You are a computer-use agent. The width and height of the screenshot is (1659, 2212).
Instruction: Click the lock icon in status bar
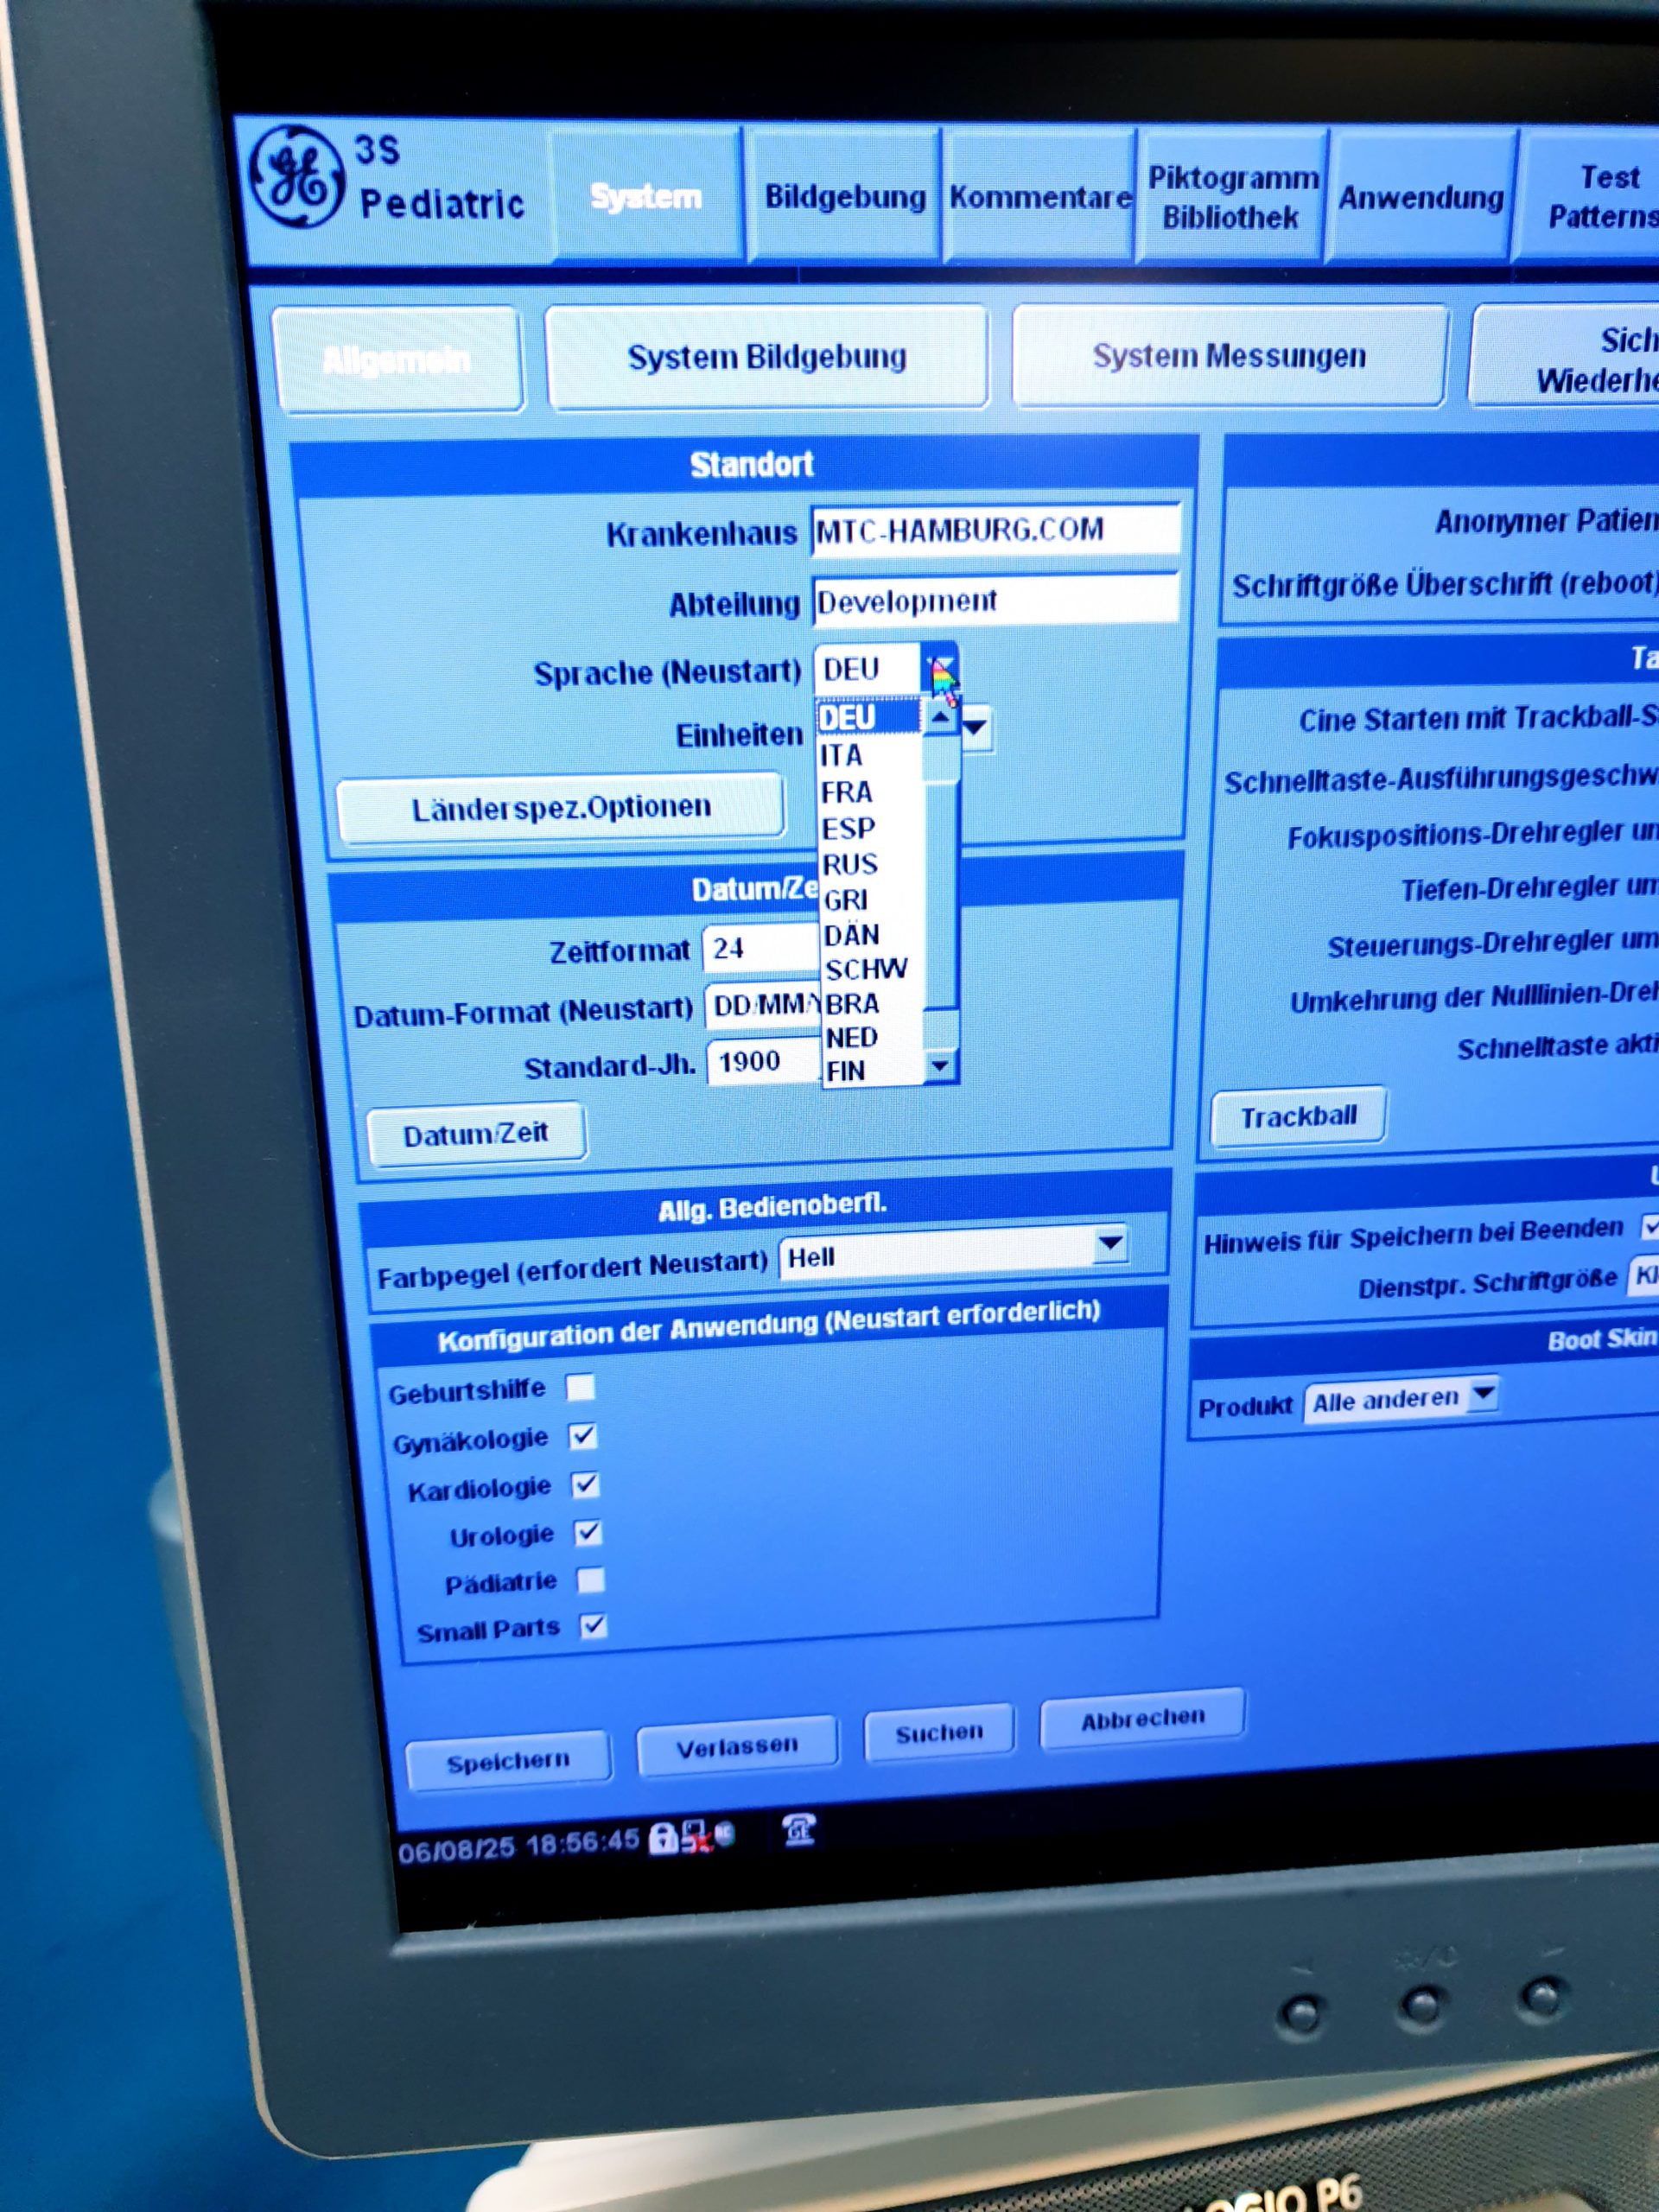point(662,1838)
